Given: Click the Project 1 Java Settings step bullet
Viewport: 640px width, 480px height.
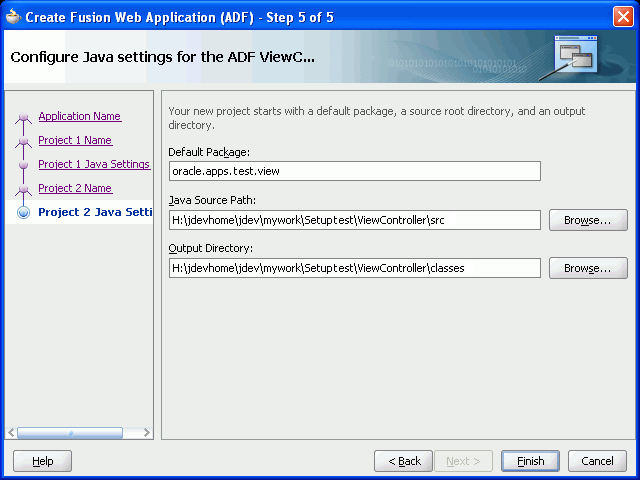Looking at the screenshot, I should click(24, 164).
